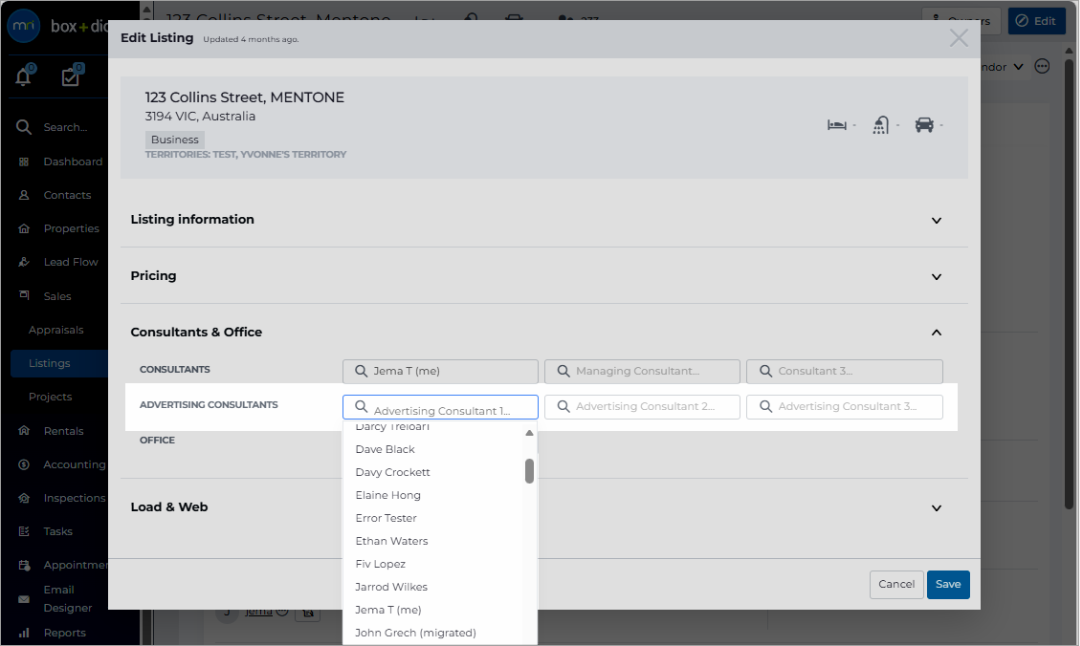The image size is (1080, 646).
Task: Click the Owners button behind dialog
Action: pos(961,21)
